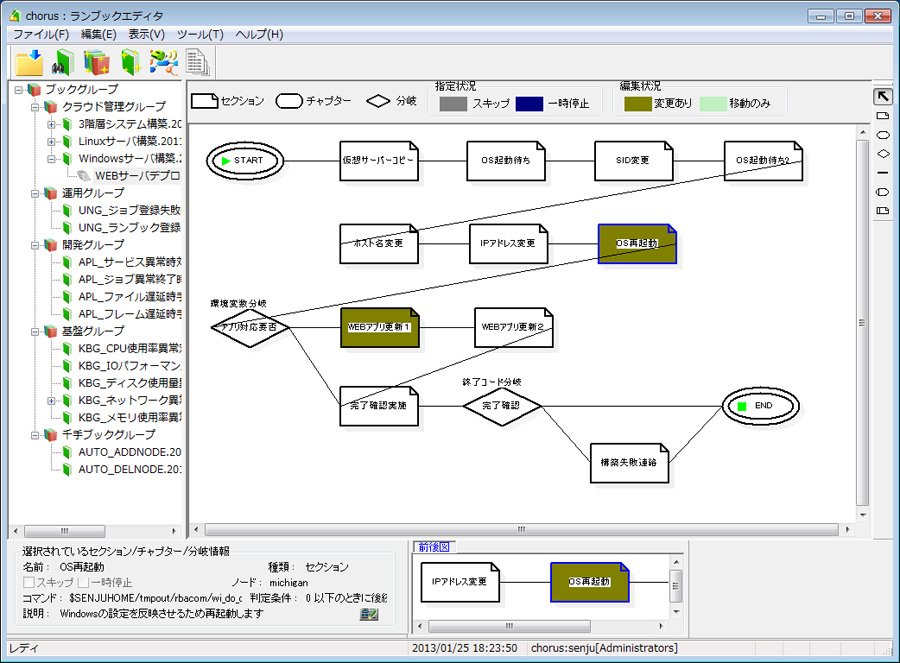
Task: Select KBG_メモリ使用率 tree item
Action: click(130, 417)
